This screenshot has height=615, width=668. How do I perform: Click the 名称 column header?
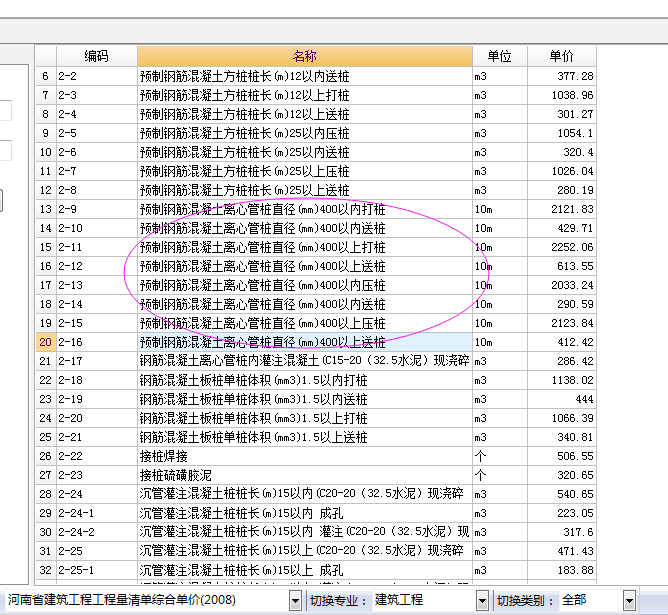click(x=305, y=56)
